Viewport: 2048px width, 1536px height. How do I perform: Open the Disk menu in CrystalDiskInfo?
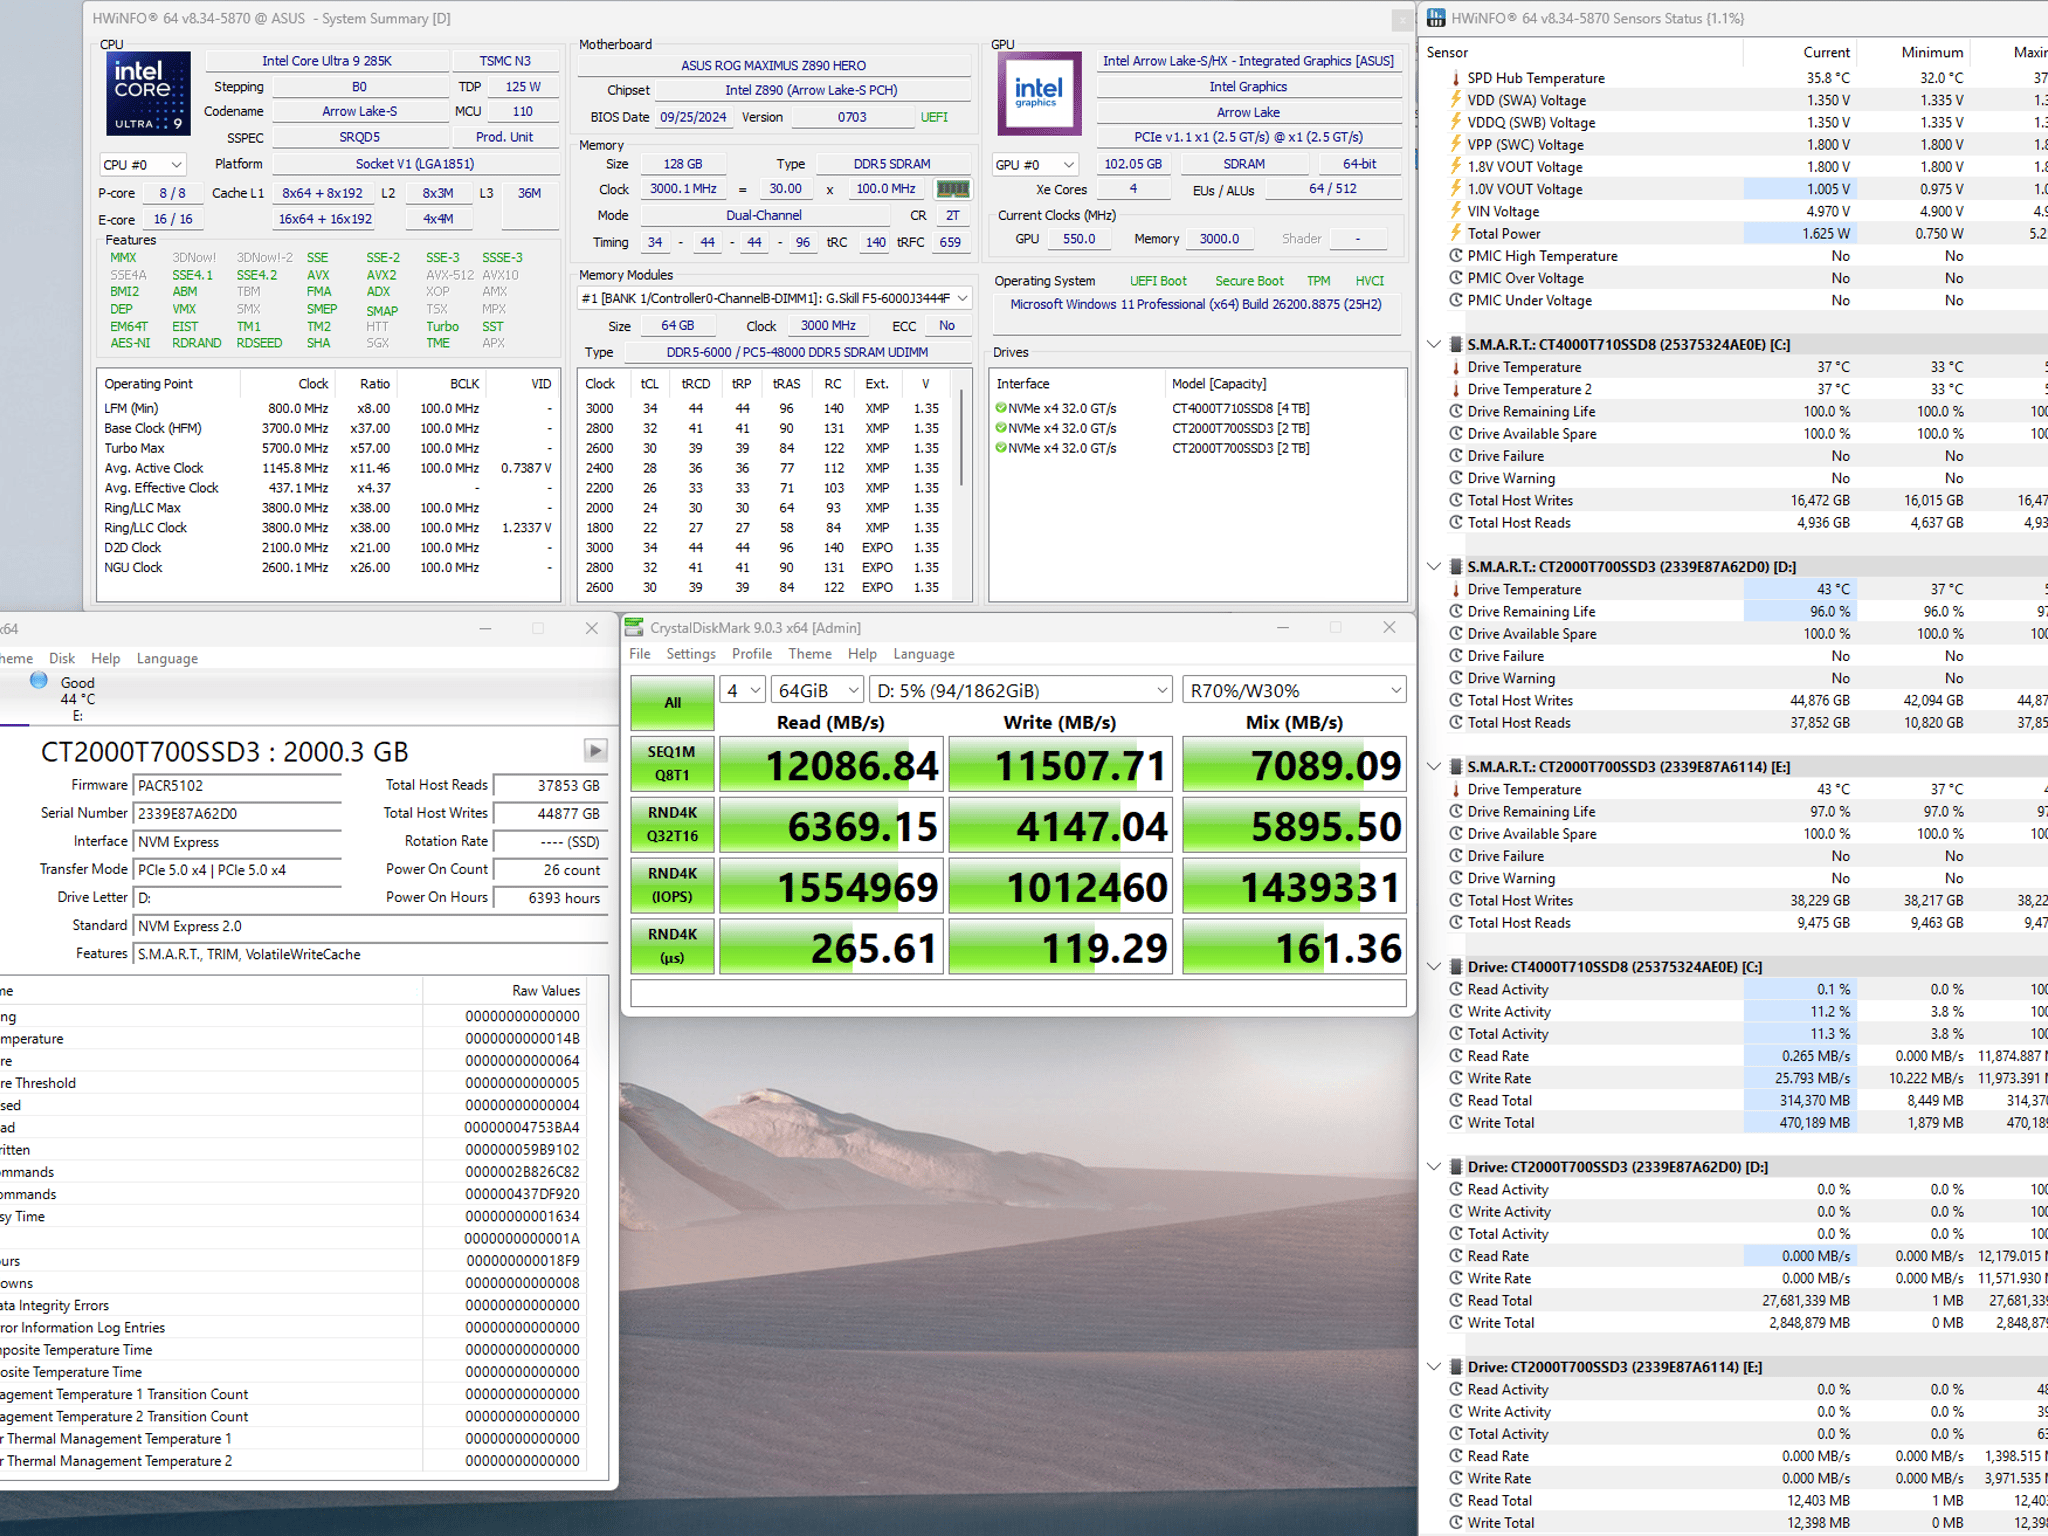click(62, 658)
